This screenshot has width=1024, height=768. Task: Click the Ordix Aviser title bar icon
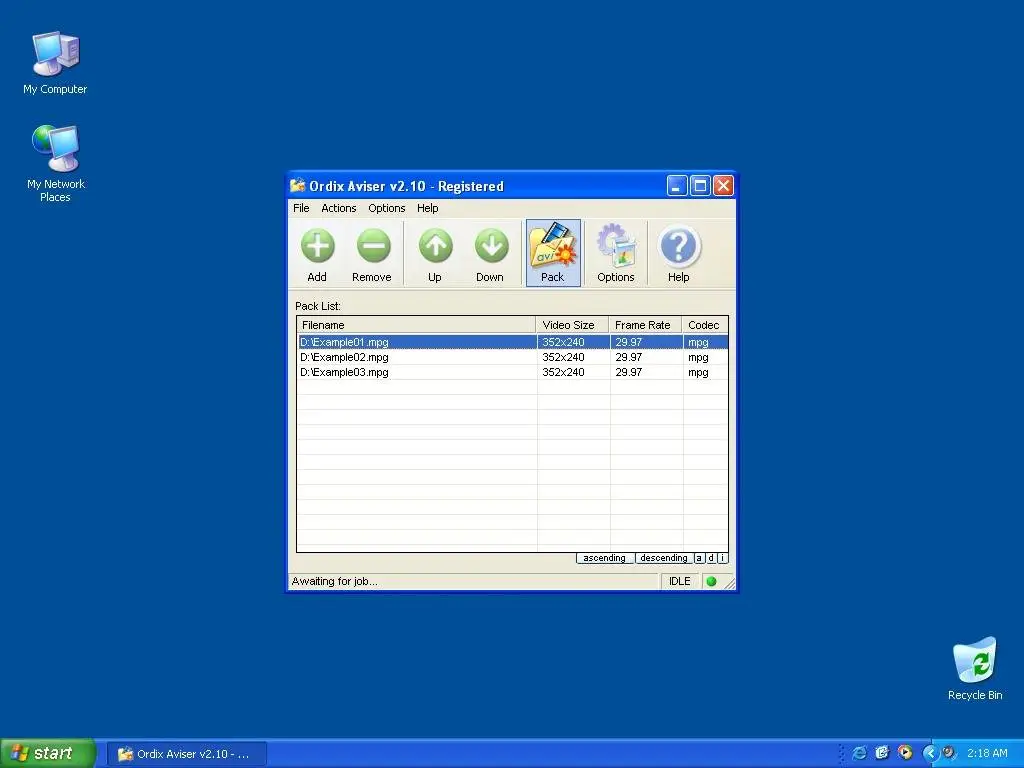click(x=298, y=186)
